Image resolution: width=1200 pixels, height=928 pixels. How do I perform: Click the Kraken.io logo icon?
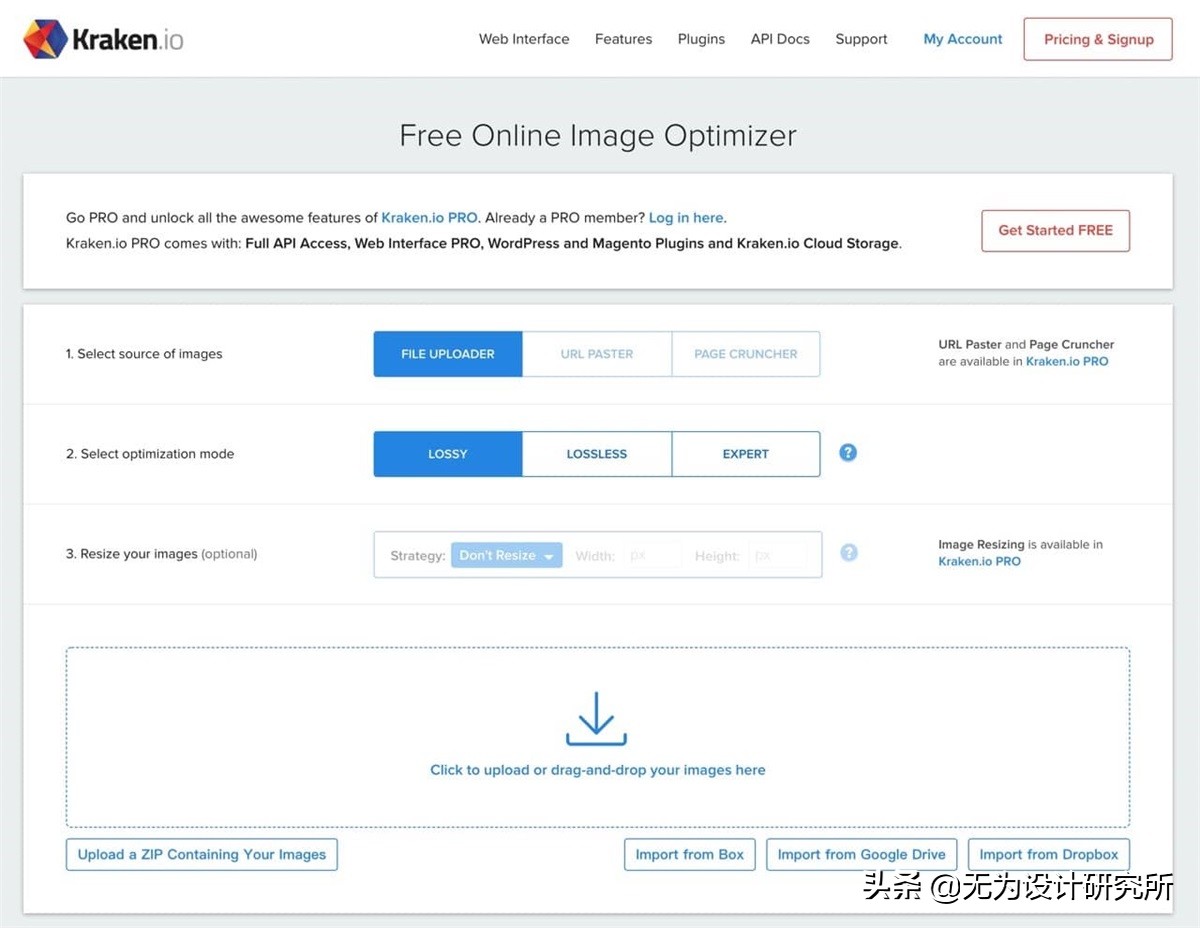pos(46,39)
